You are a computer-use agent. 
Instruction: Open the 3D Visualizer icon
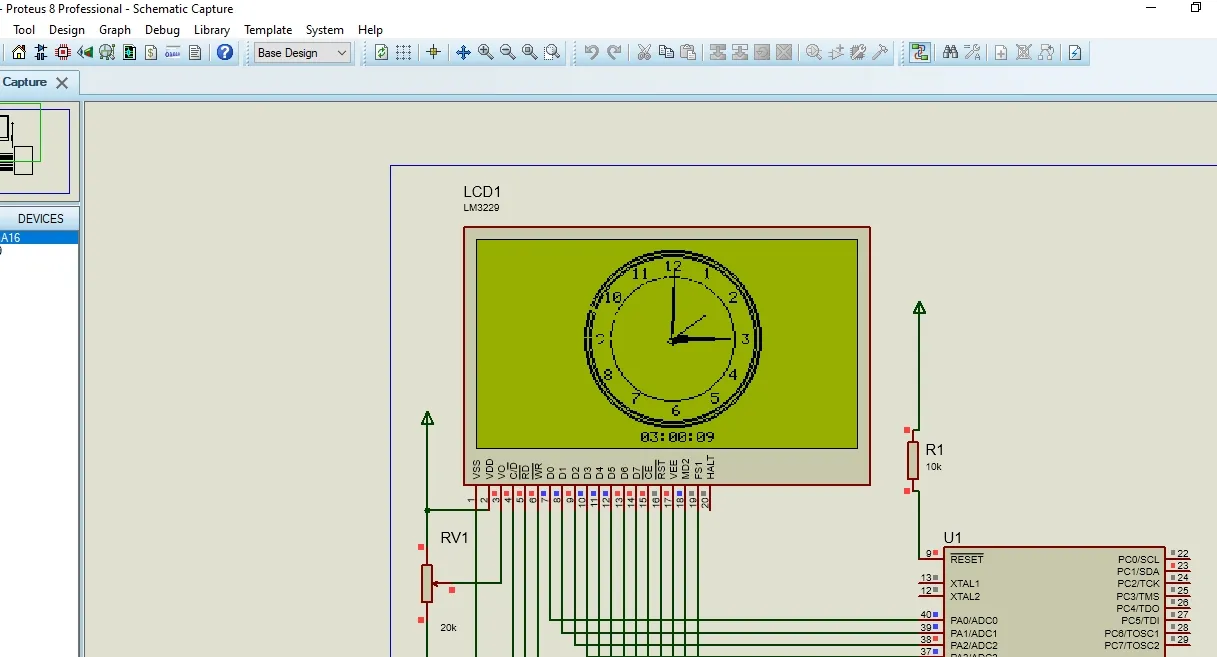tap(85, 53)
